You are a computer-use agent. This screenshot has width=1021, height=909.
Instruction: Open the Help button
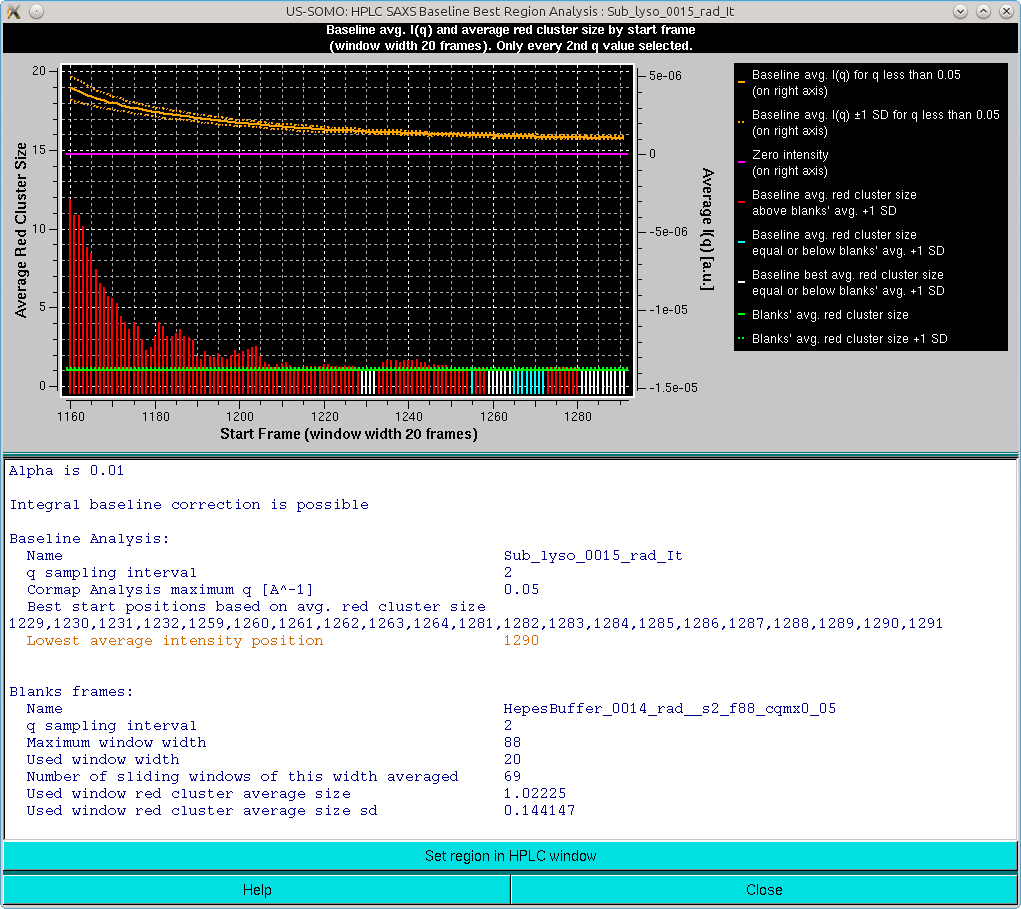256,889
